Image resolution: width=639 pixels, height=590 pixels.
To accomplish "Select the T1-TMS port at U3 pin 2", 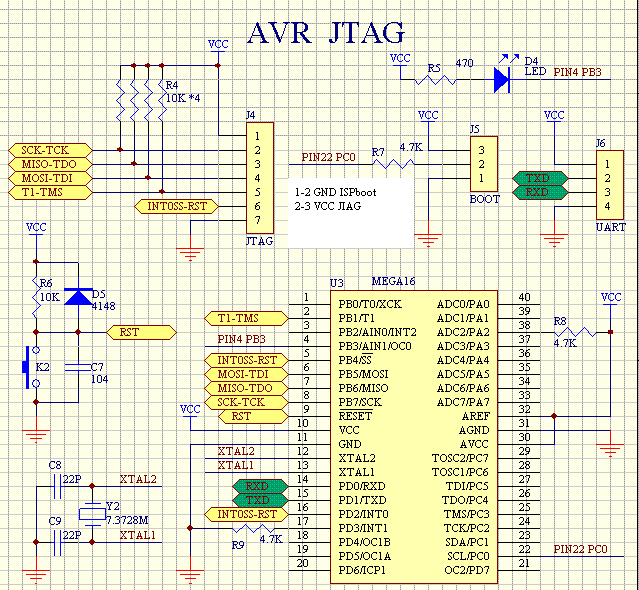I will (246, 318).
